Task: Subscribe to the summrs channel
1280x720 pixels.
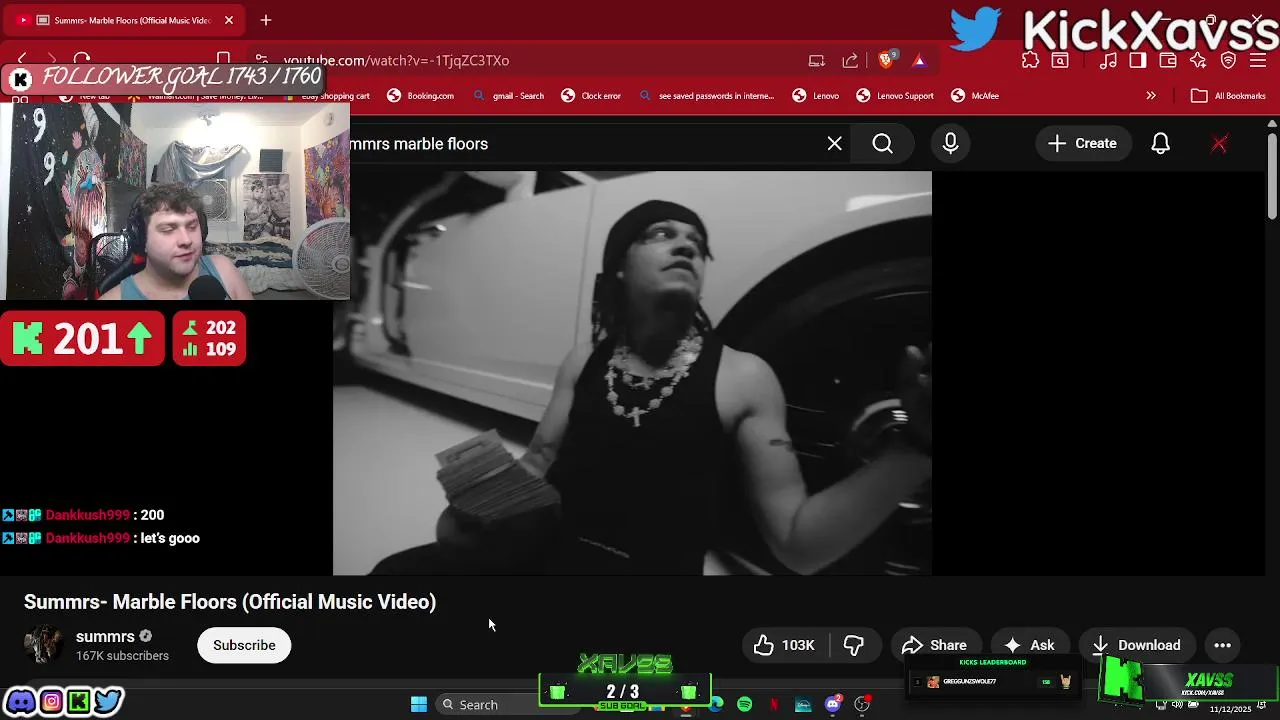Action: (x=244, y=645)
